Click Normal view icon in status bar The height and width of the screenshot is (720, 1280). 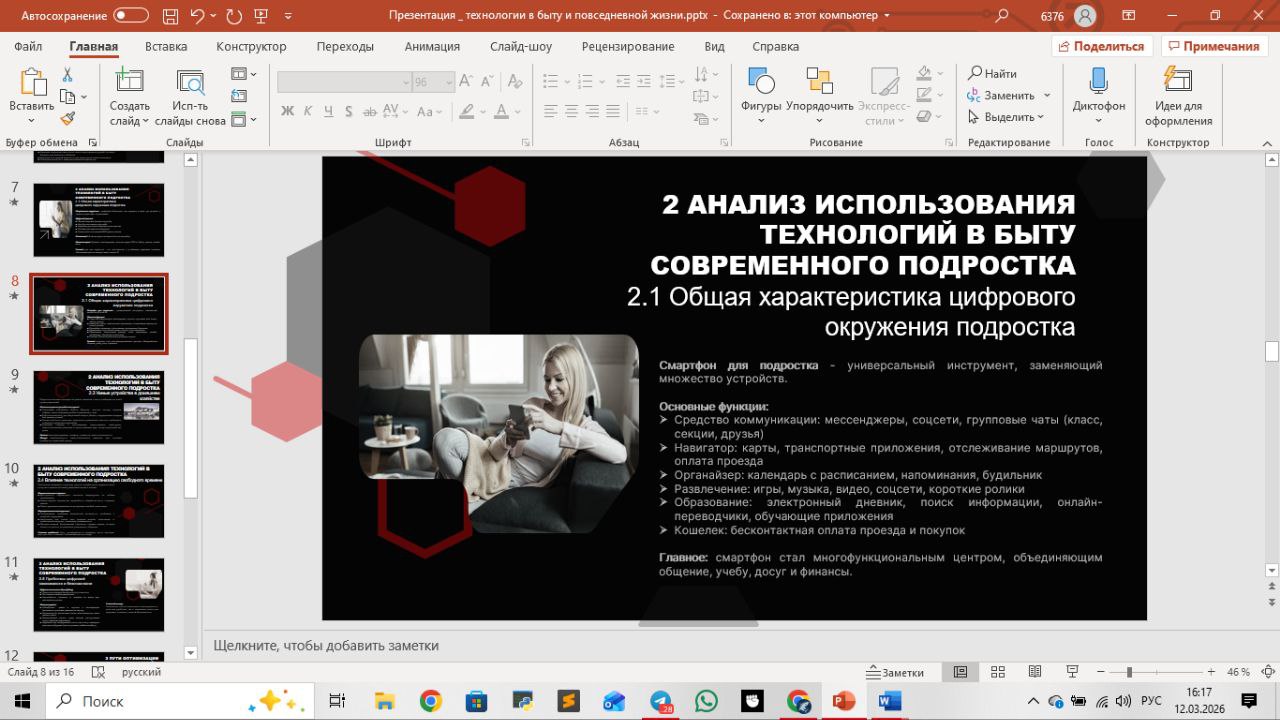[960, 672]
